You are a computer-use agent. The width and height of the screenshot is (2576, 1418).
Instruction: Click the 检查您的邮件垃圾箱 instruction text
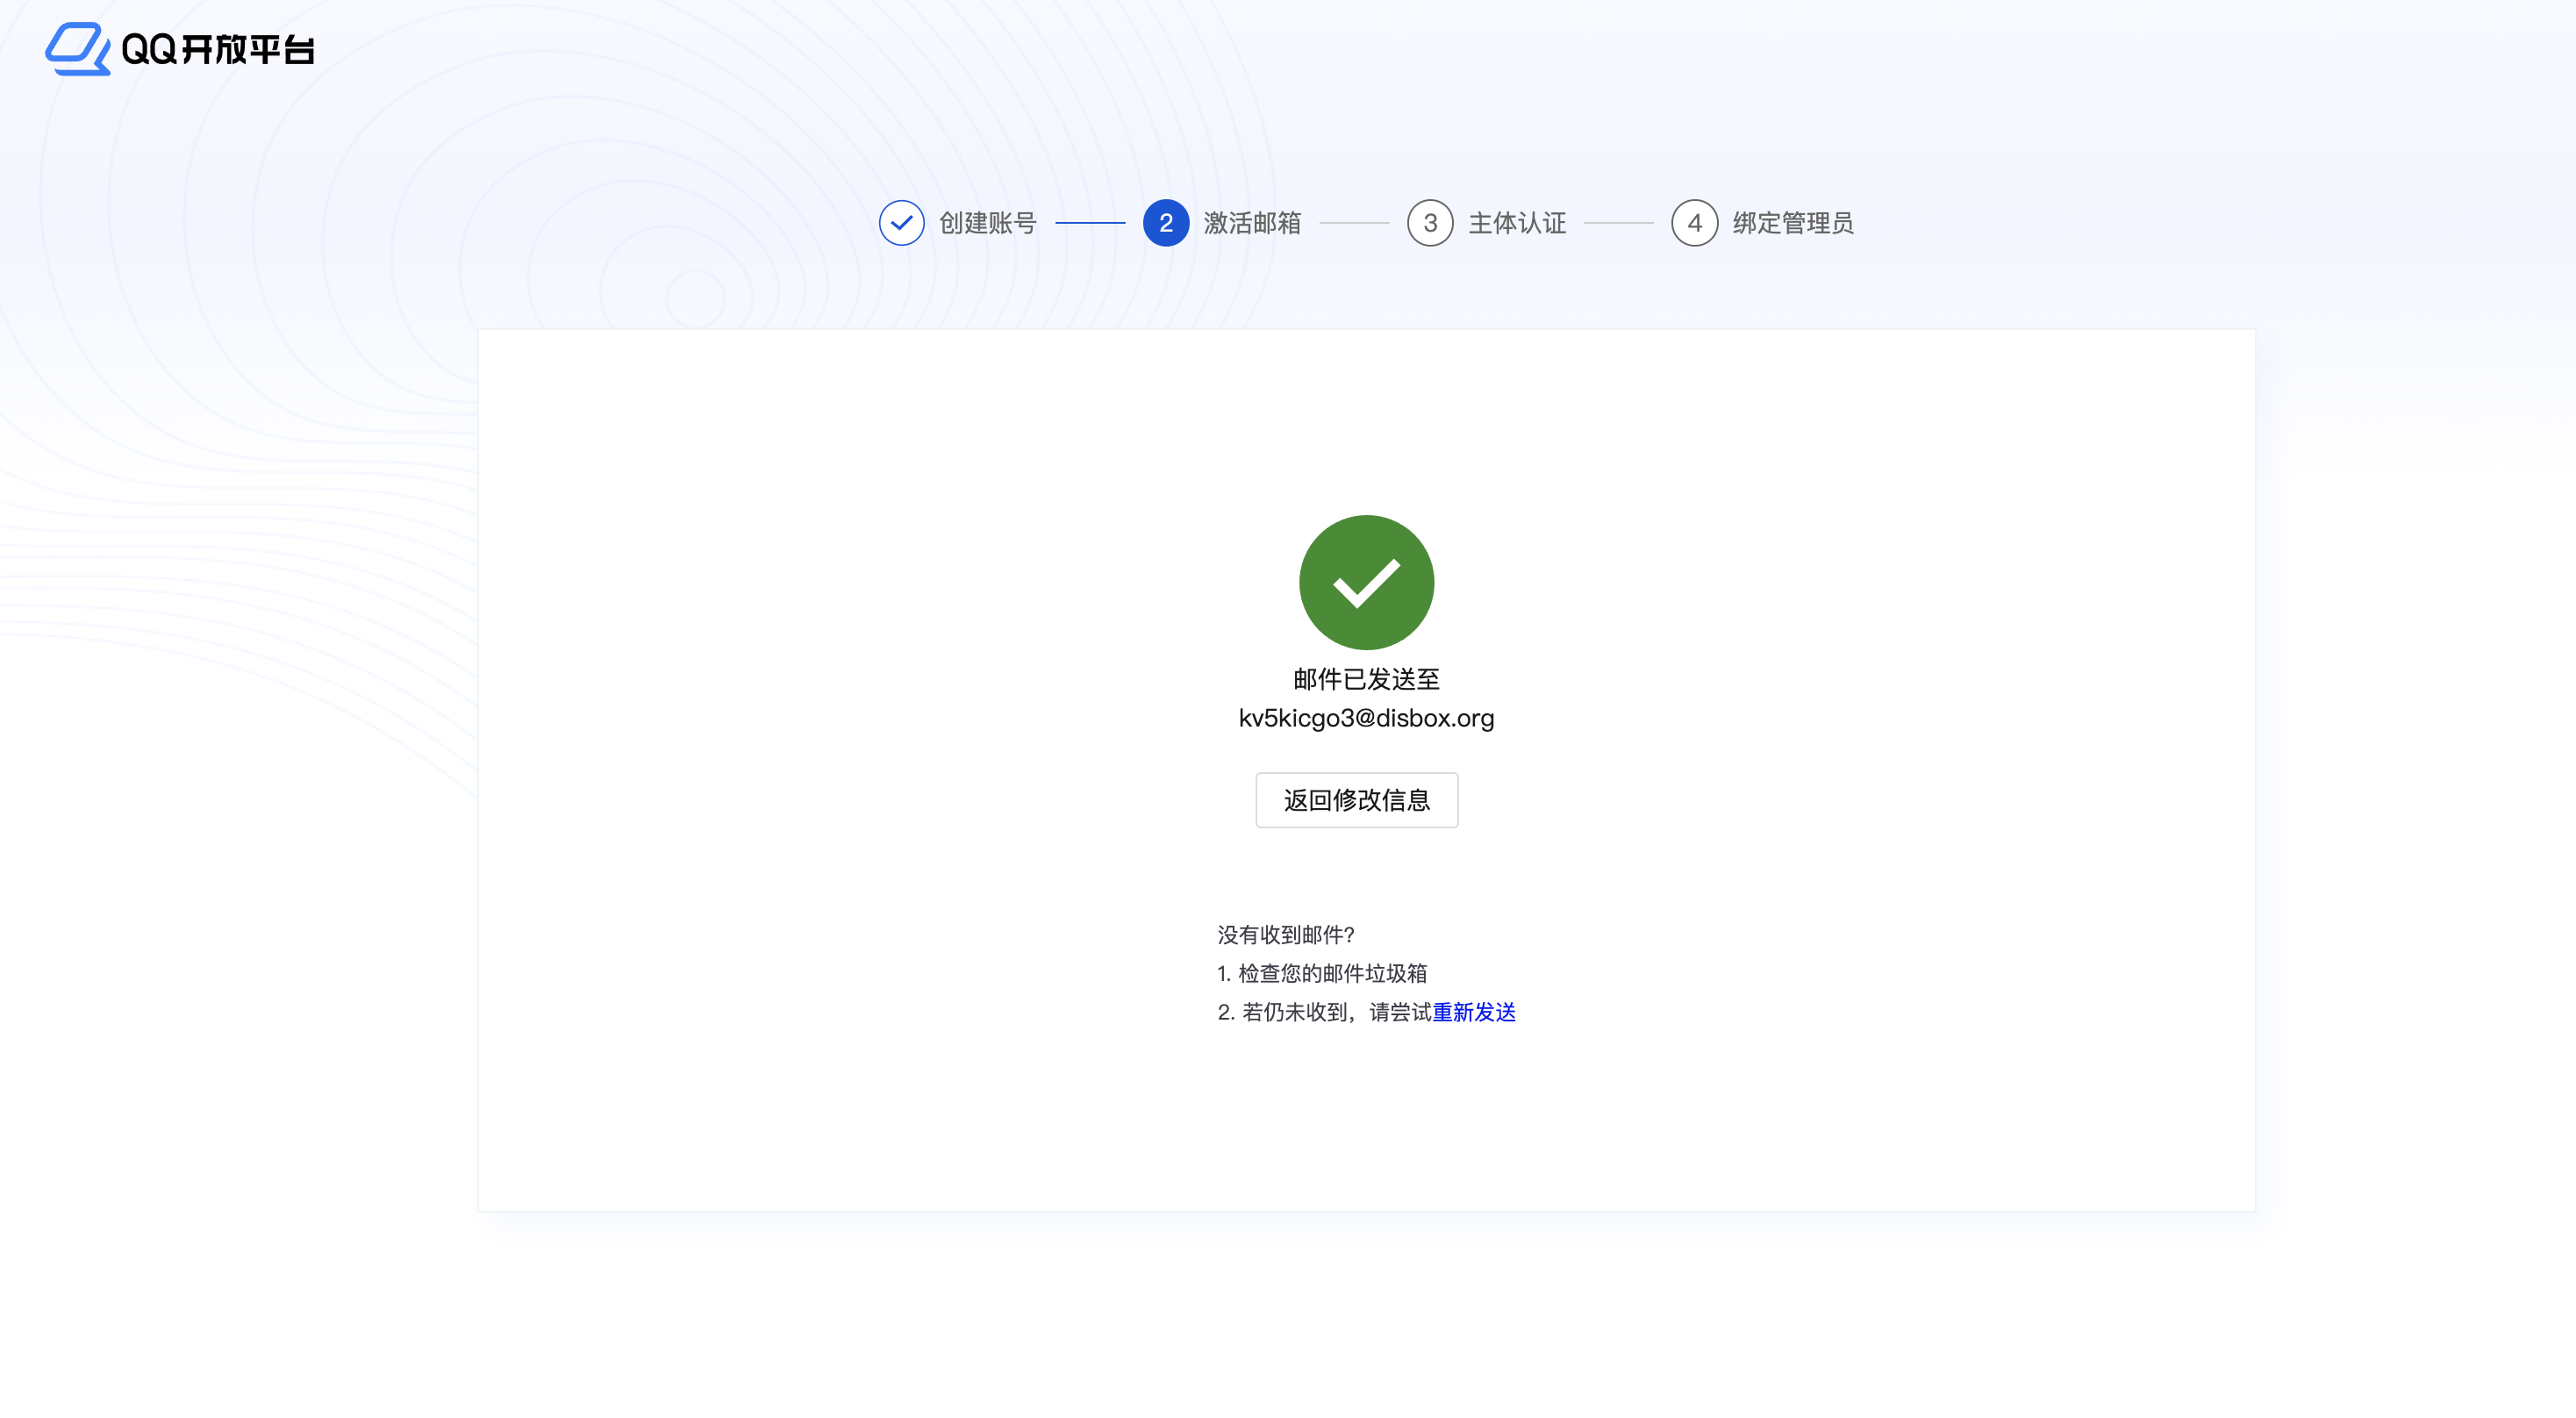pyautogui.click(x=1322, y=973)
